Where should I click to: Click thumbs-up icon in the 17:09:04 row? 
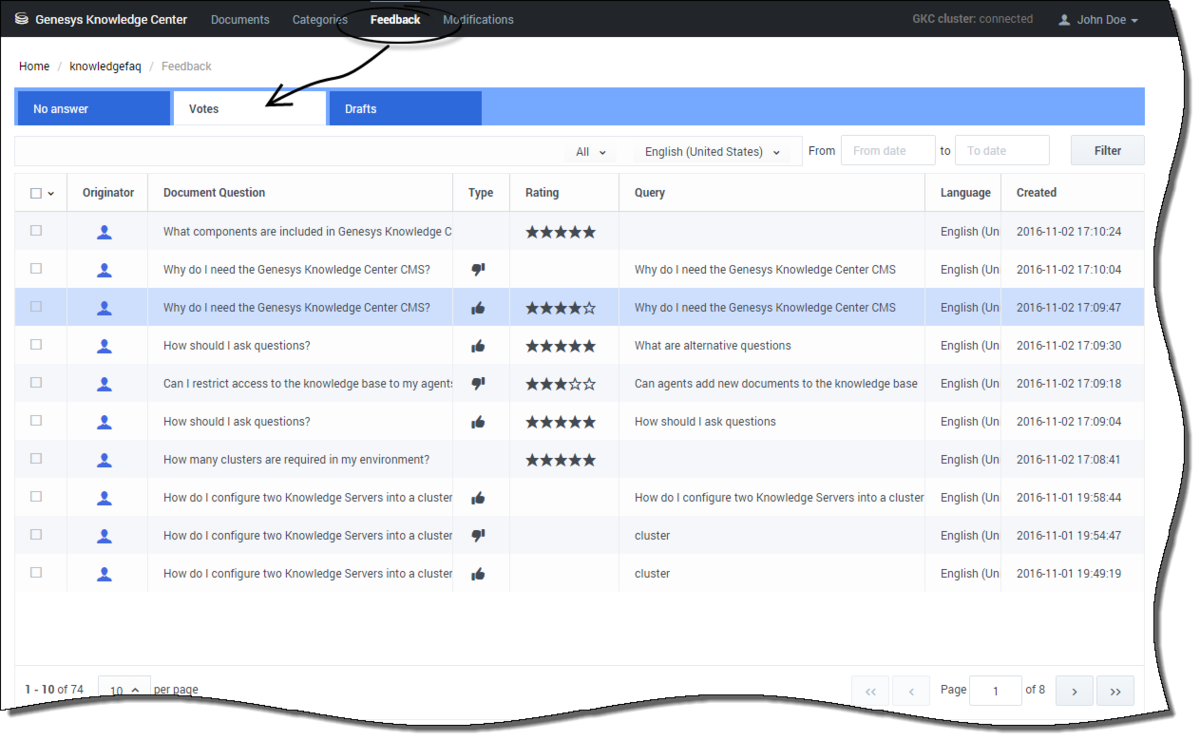478,422
